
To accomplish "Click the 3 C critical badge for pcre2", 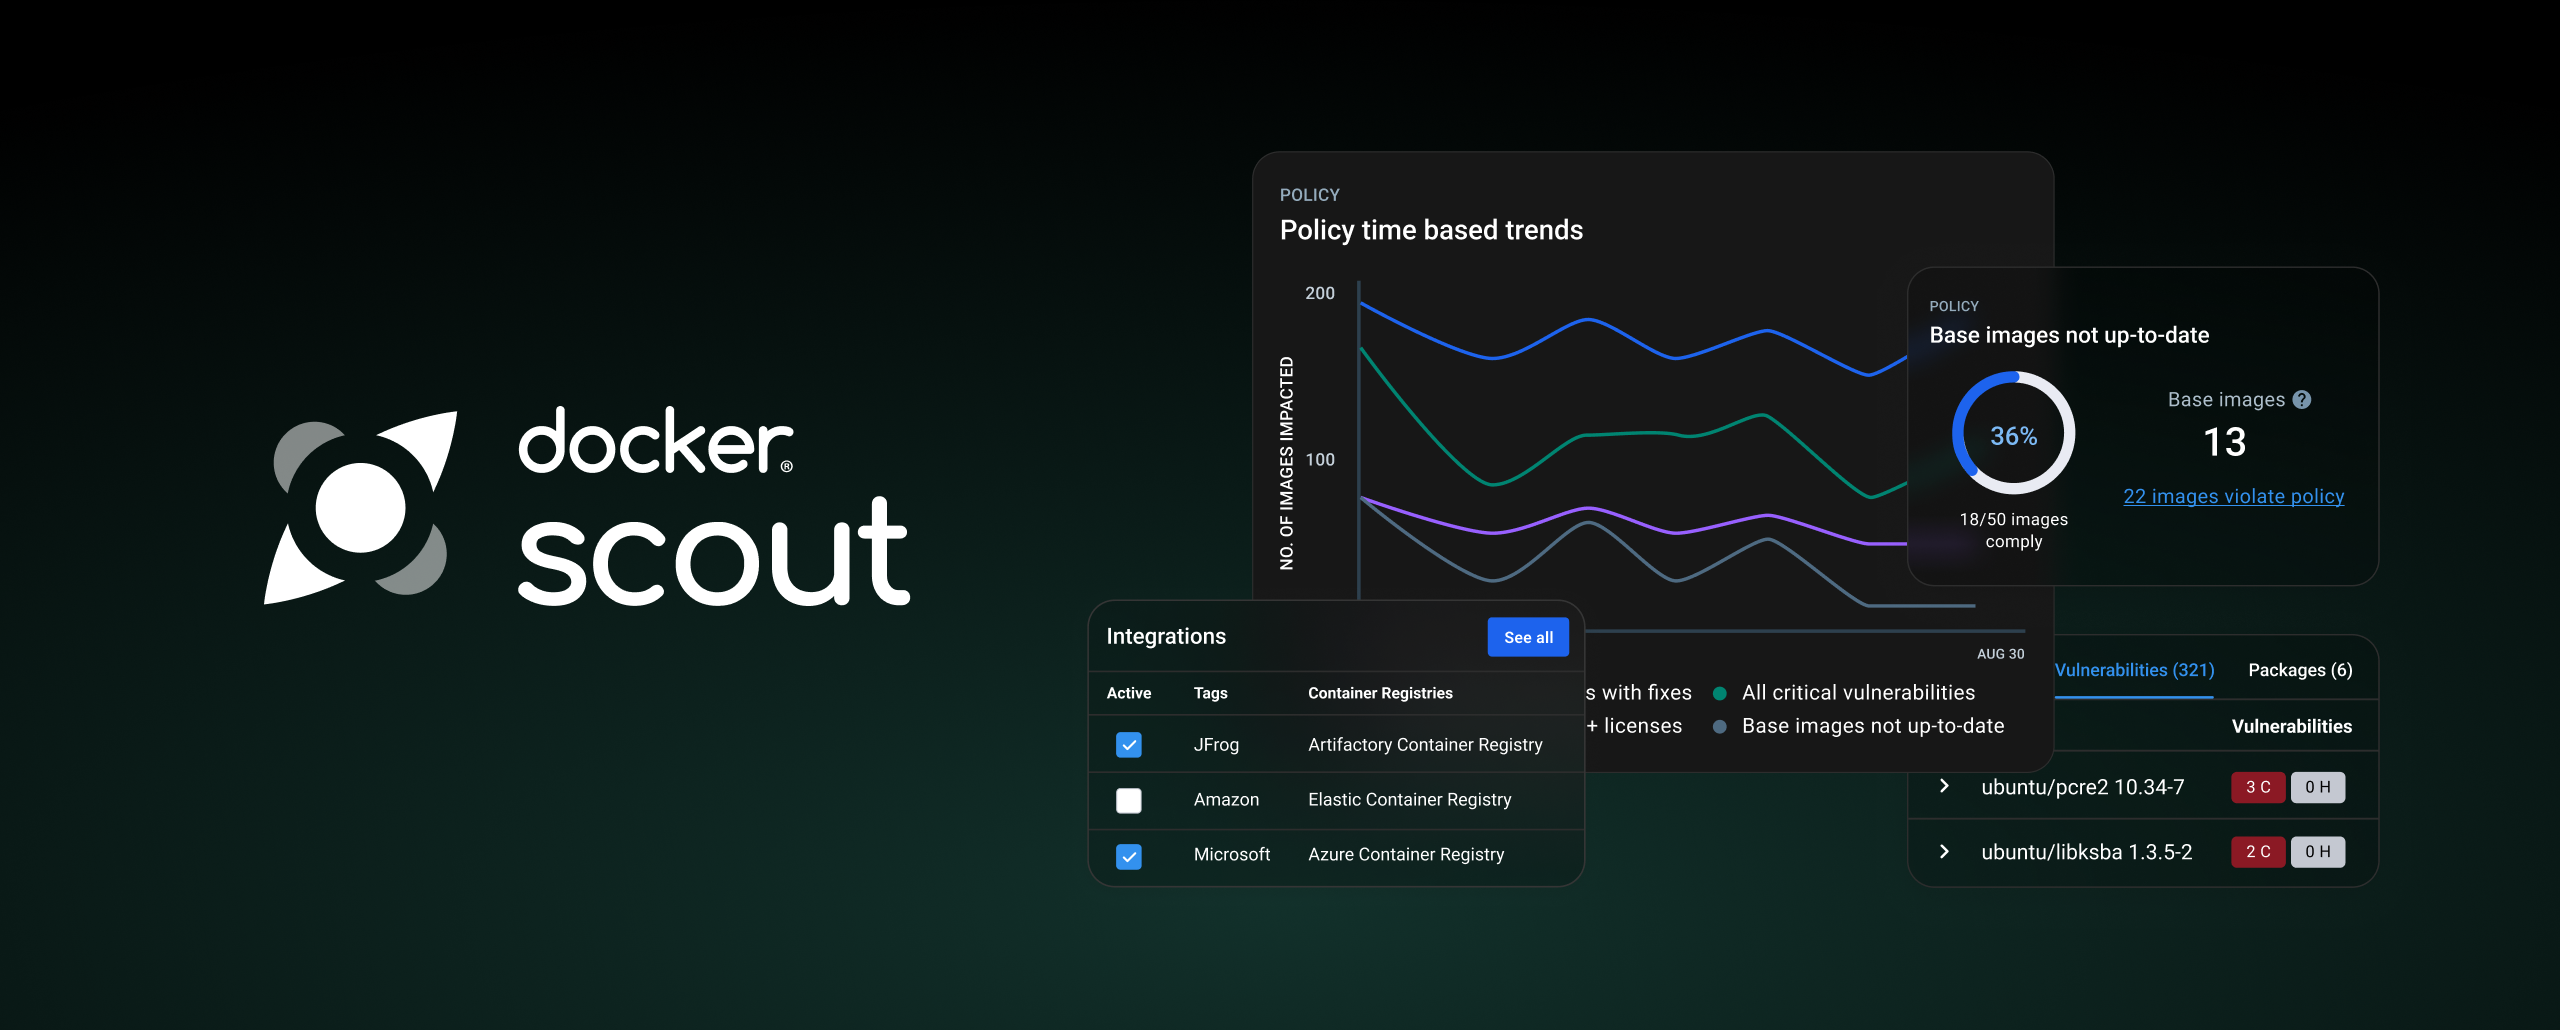I will pyautogui.click(x=2257, y=787).
